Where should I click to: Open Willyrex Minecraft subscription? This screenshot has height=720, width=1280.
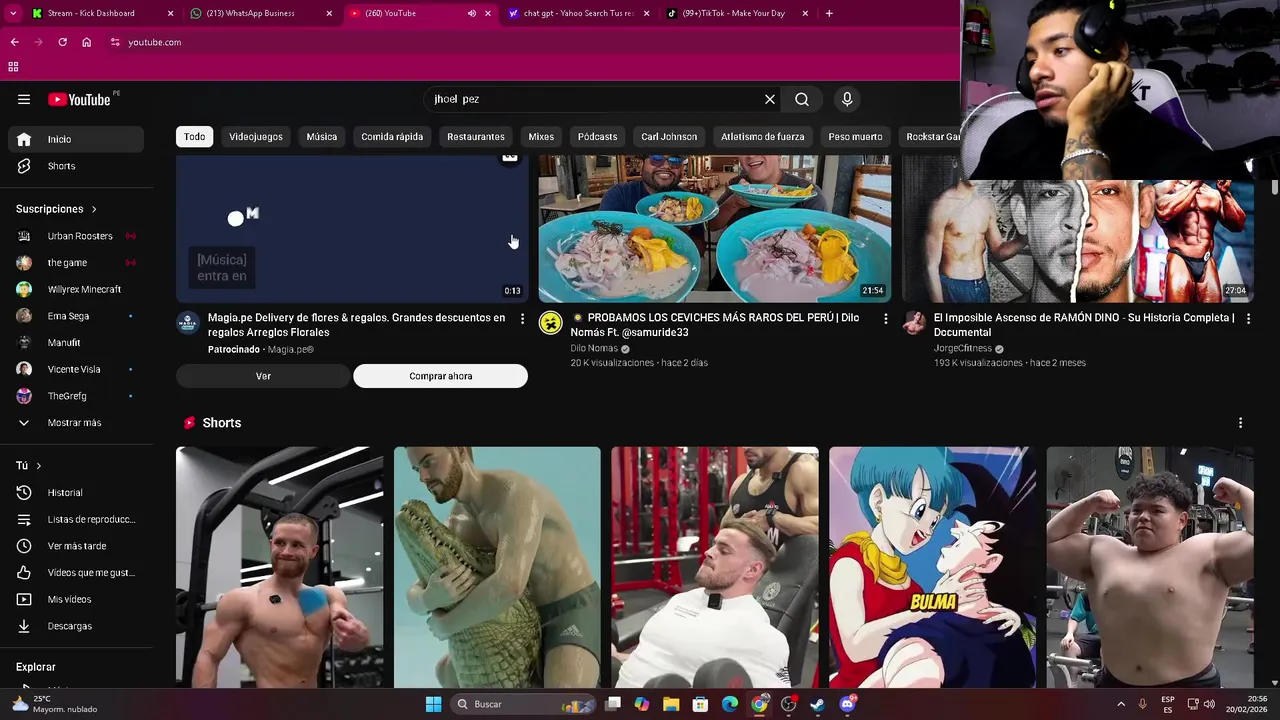click(x=76, y=289)
